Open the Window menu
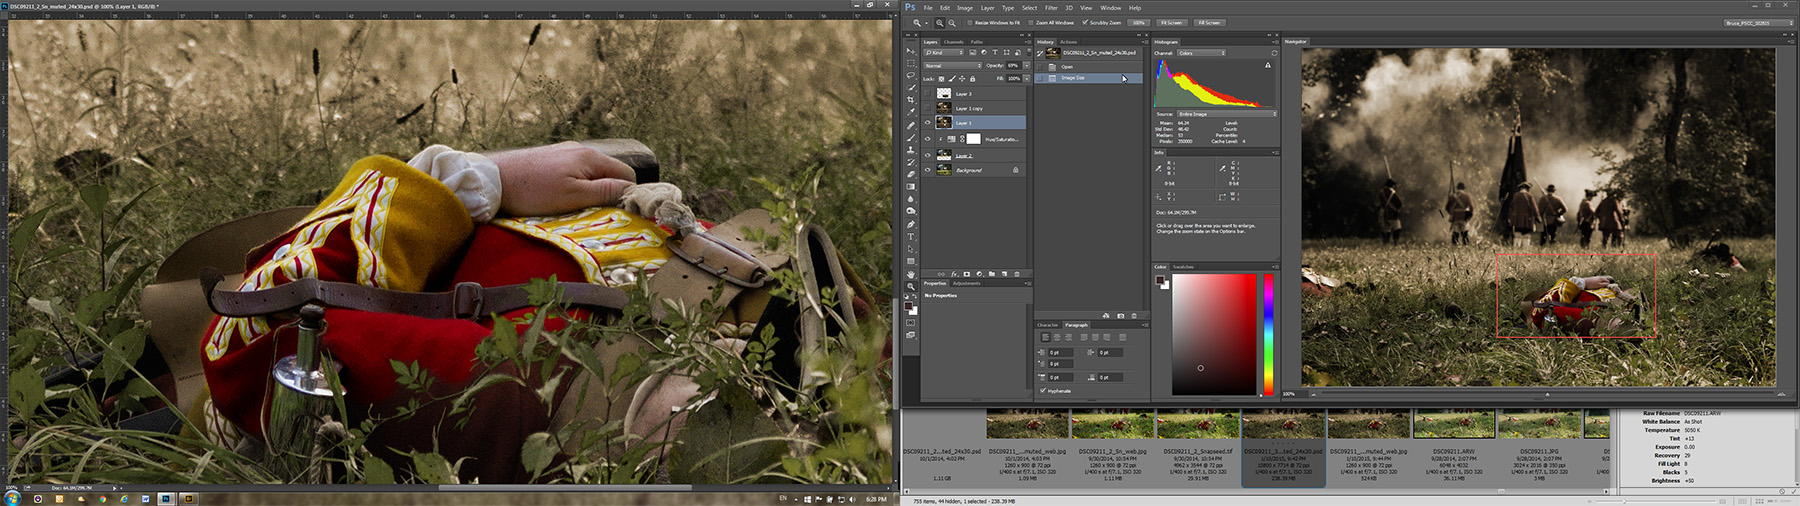Viewport: 1800px width, 506px height. click(x=1110, y=8)
